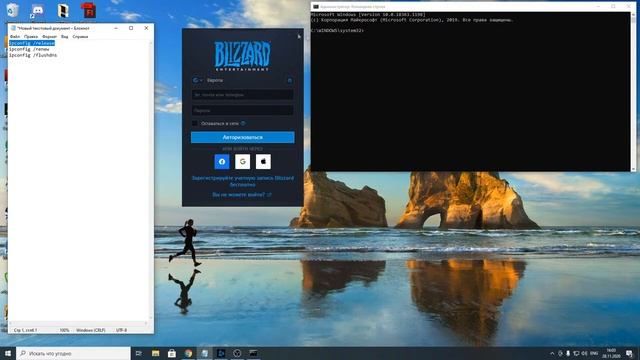Click the C:\WINDOWS\system32> prompt line
This screenshot has height=360, width=640.
(337, 31)
